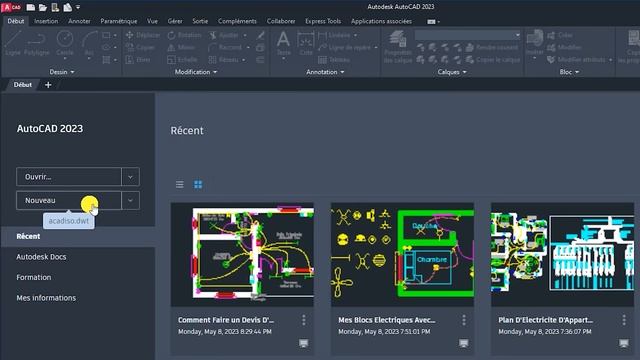
Task: Switch to the Sortie ribbon tab
Action: point(200,21)
